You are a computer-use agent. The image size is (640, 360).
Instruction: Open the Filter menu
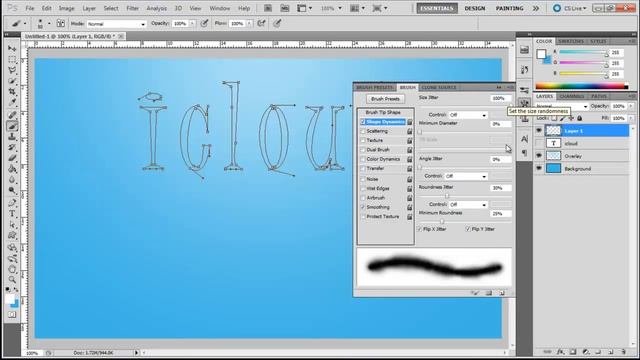point(132,8)
